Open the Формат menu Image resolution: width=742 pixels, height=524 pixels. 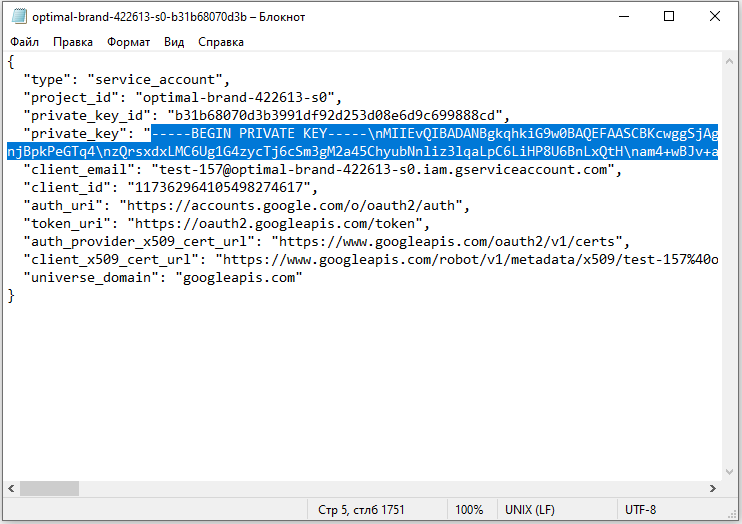click(x=128, y=42)
